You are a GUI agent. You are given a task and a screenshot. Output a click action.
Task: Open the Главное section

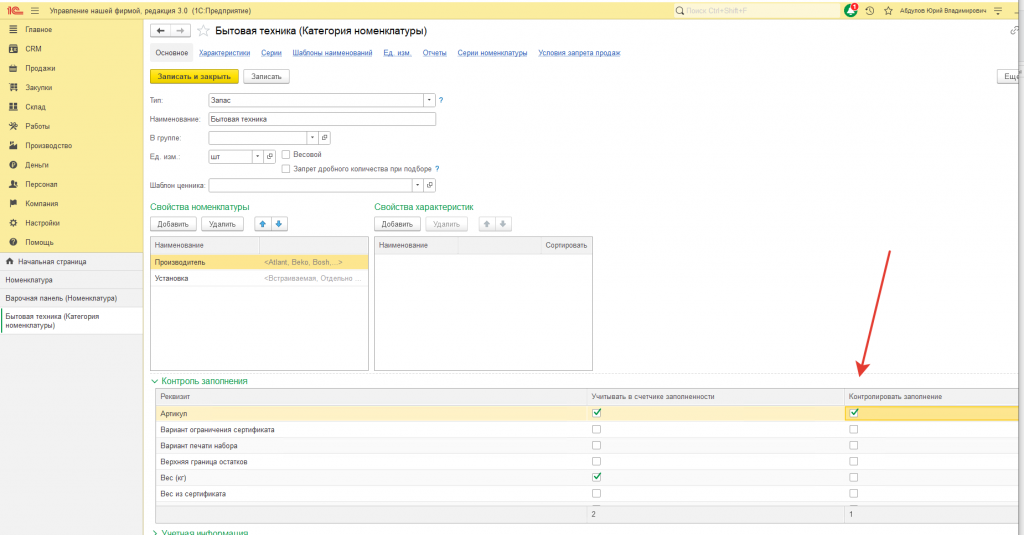pos(39,29)
